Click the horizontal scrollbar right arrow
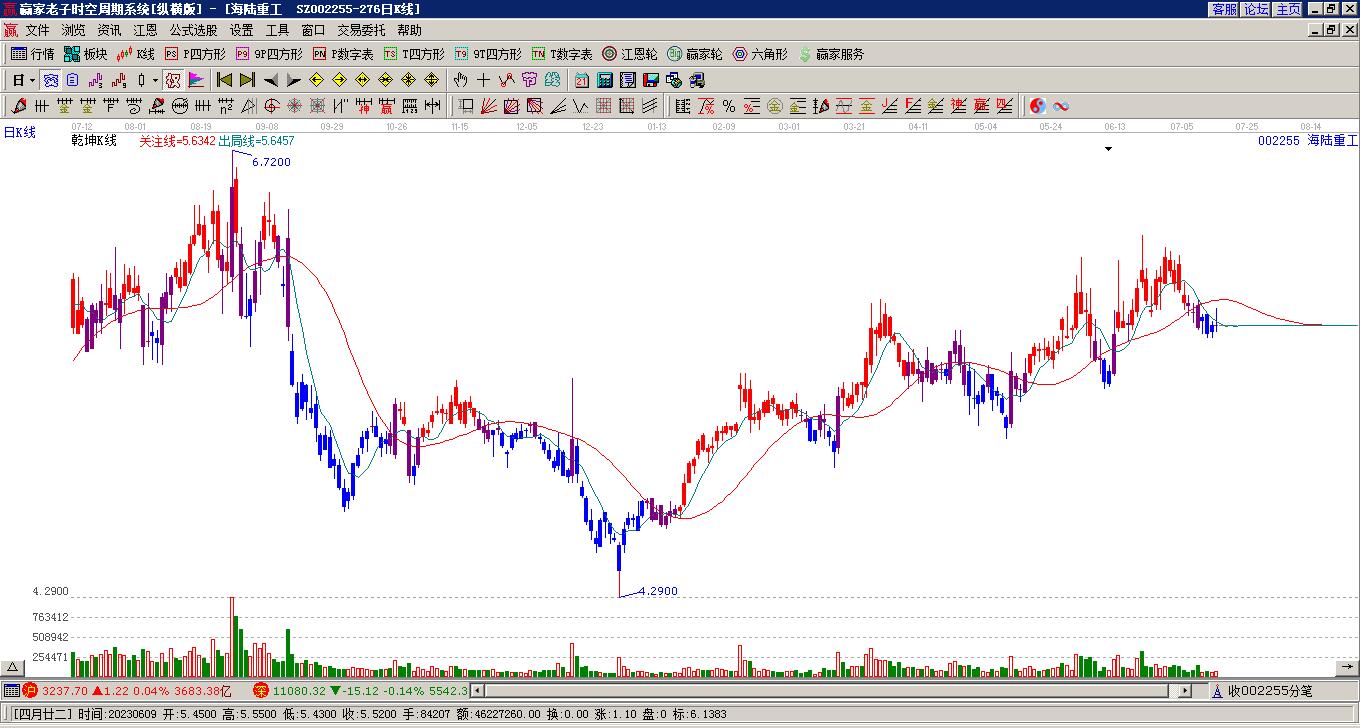Screen dimensions: 1360x728 click(1185, 690)
